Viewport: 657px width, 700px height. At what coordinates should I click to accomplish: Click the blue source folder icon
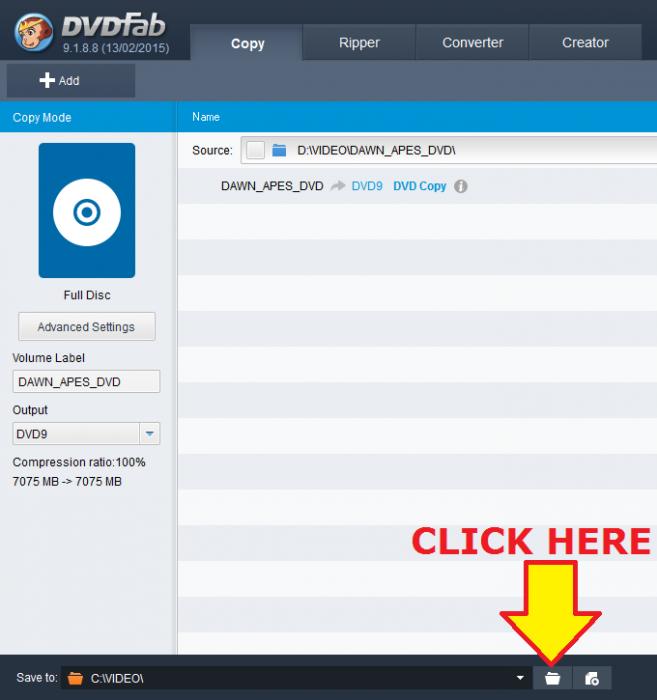(279, 150)
